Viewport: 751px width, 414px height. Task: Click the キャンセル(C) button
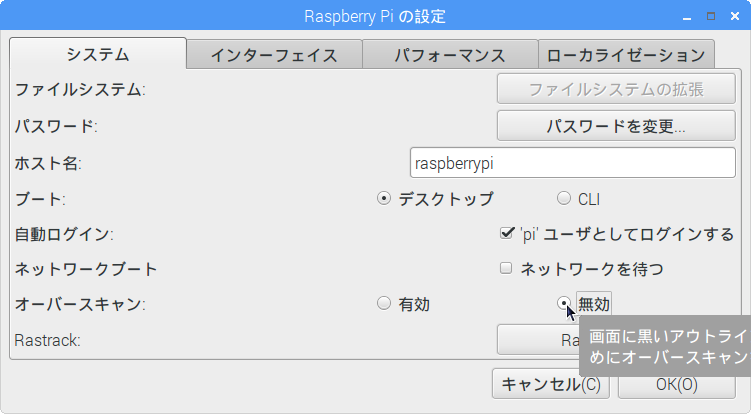pyautogui.click(x=551, y=384)
